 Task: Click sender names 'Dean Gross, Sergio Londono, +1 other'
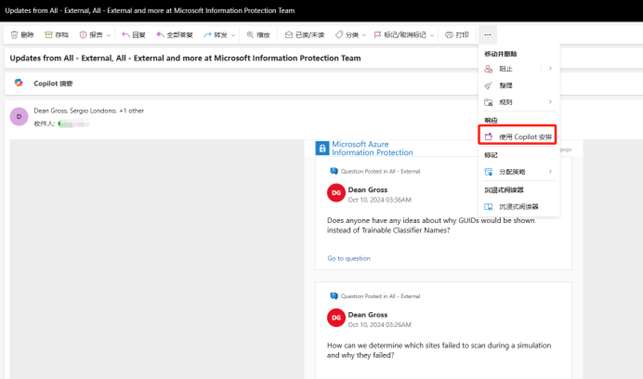(x=89, y=111)
